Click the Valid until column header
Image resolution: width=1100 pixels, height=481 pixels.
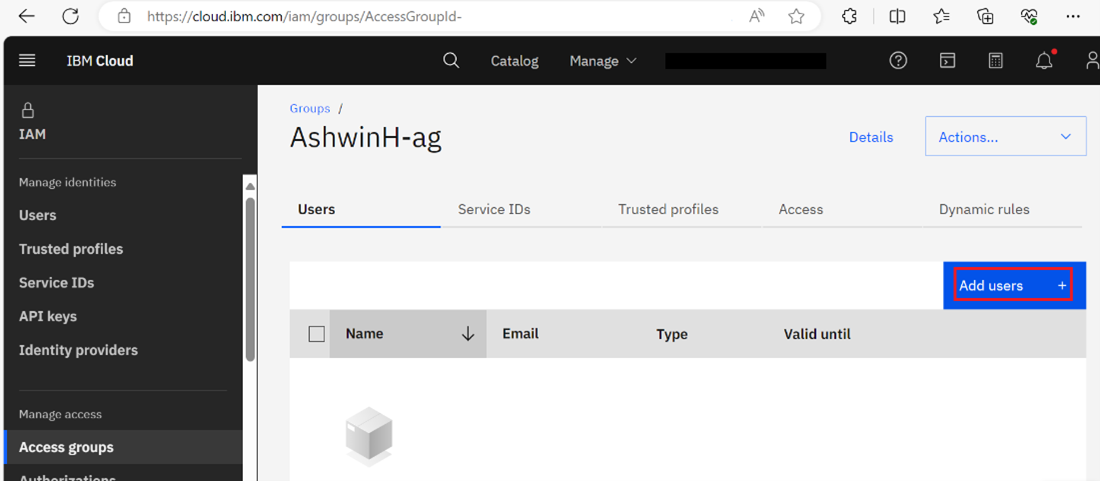817,334
